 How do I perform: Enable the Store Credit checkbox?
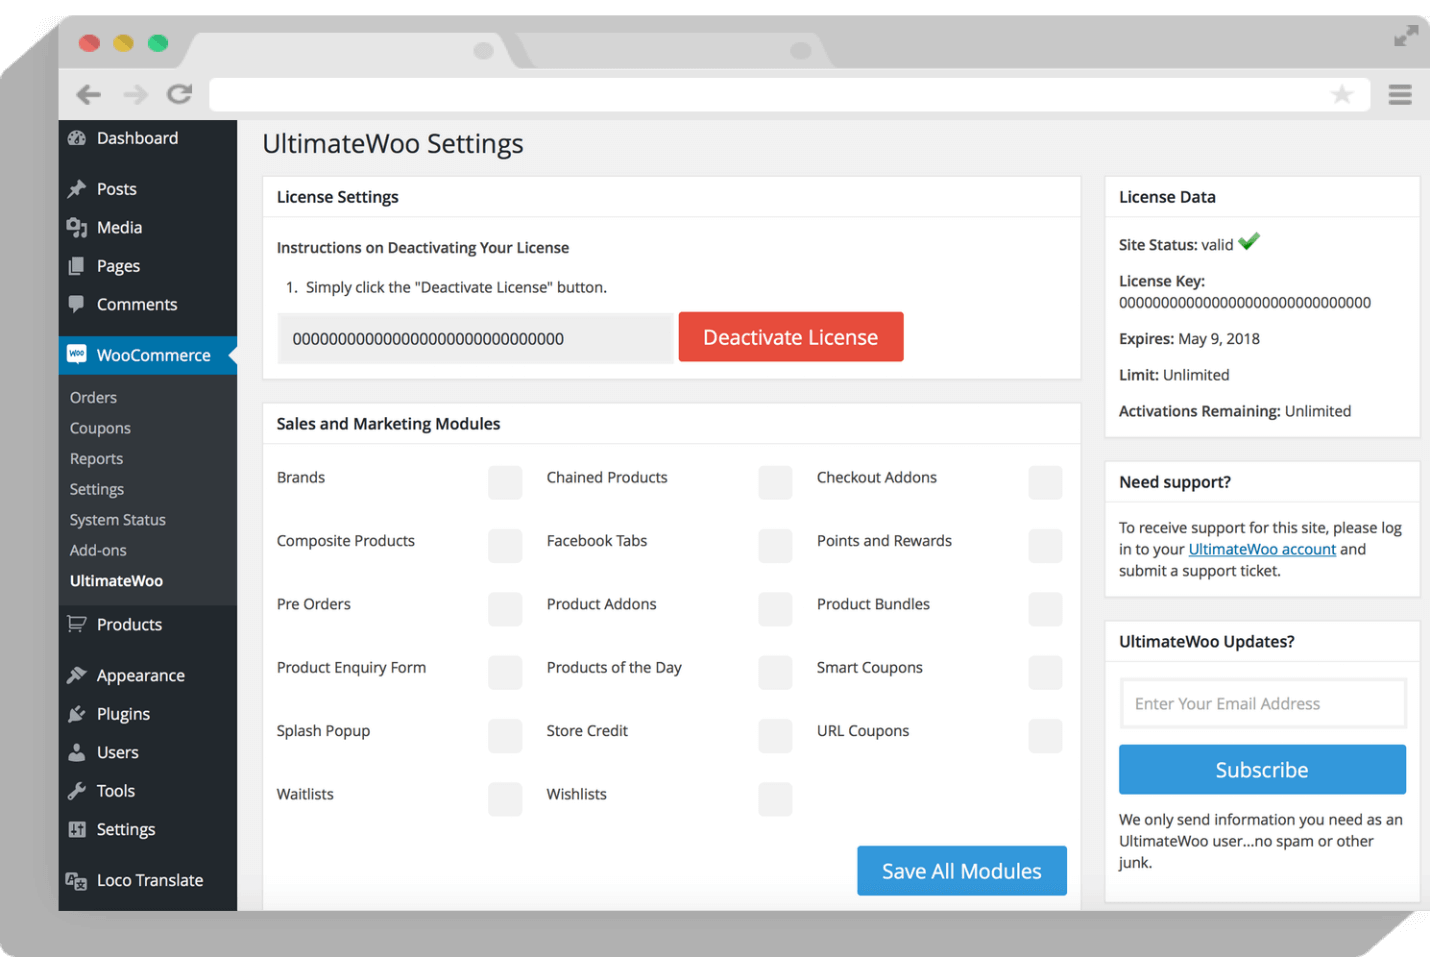point(775,736)
